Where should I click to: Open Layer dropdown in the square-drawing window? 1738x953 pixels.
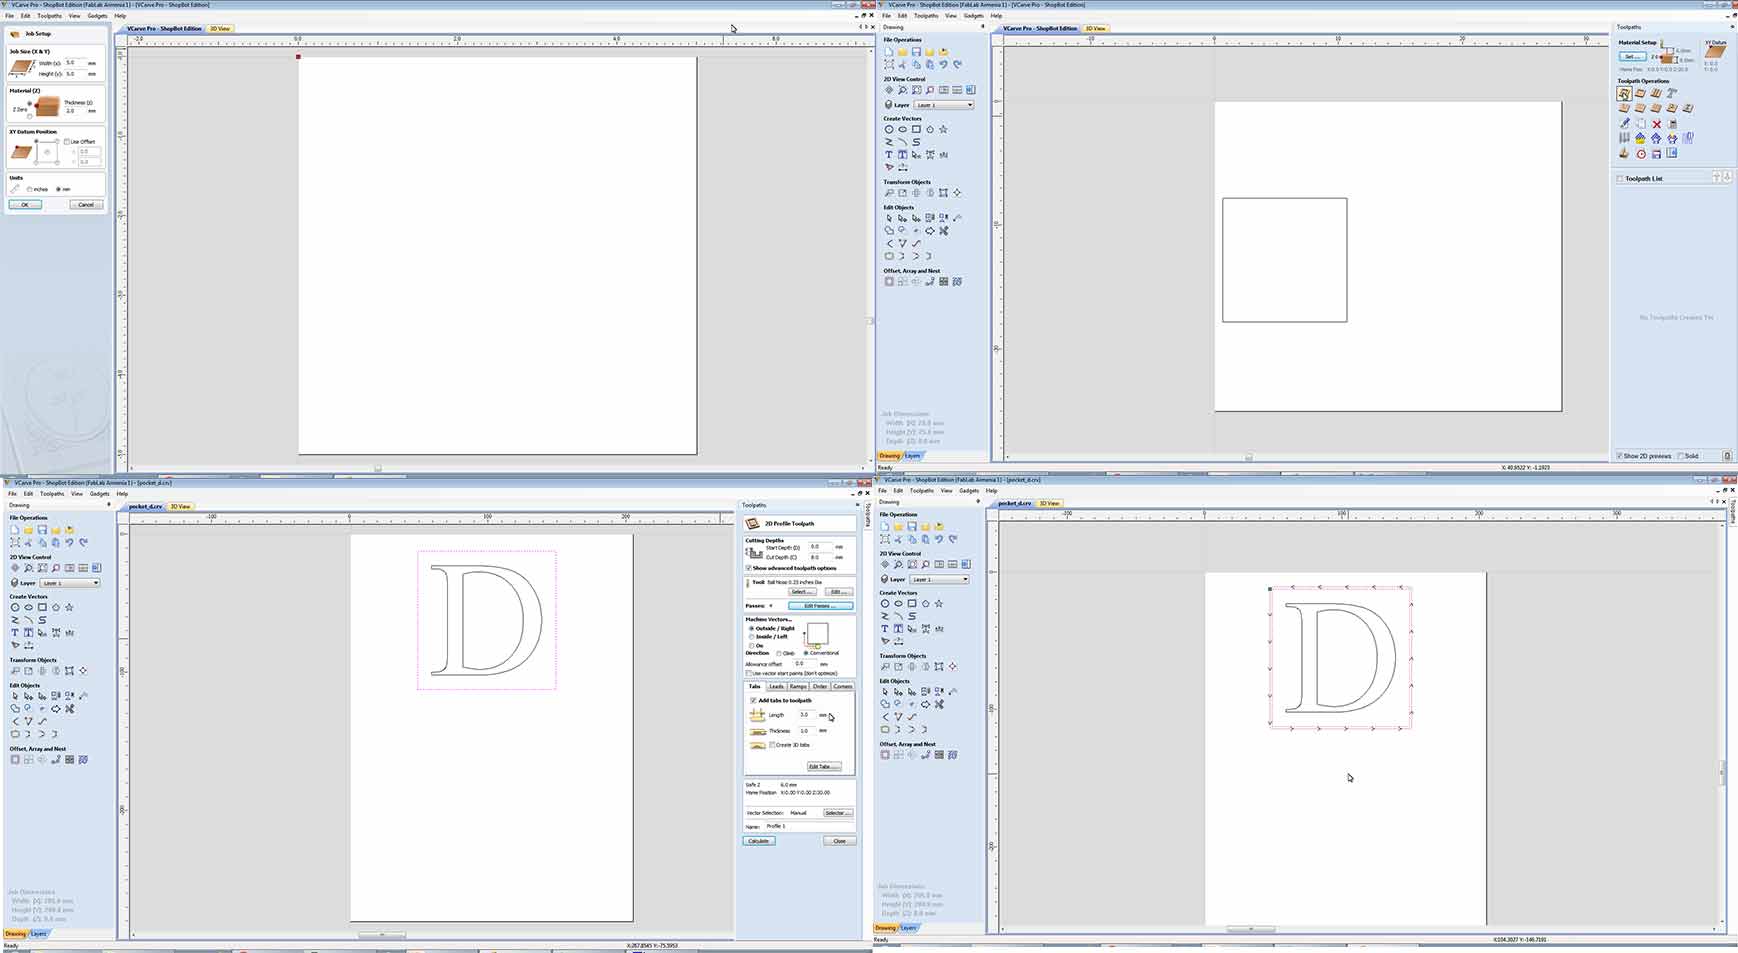(x=943, y=105)
